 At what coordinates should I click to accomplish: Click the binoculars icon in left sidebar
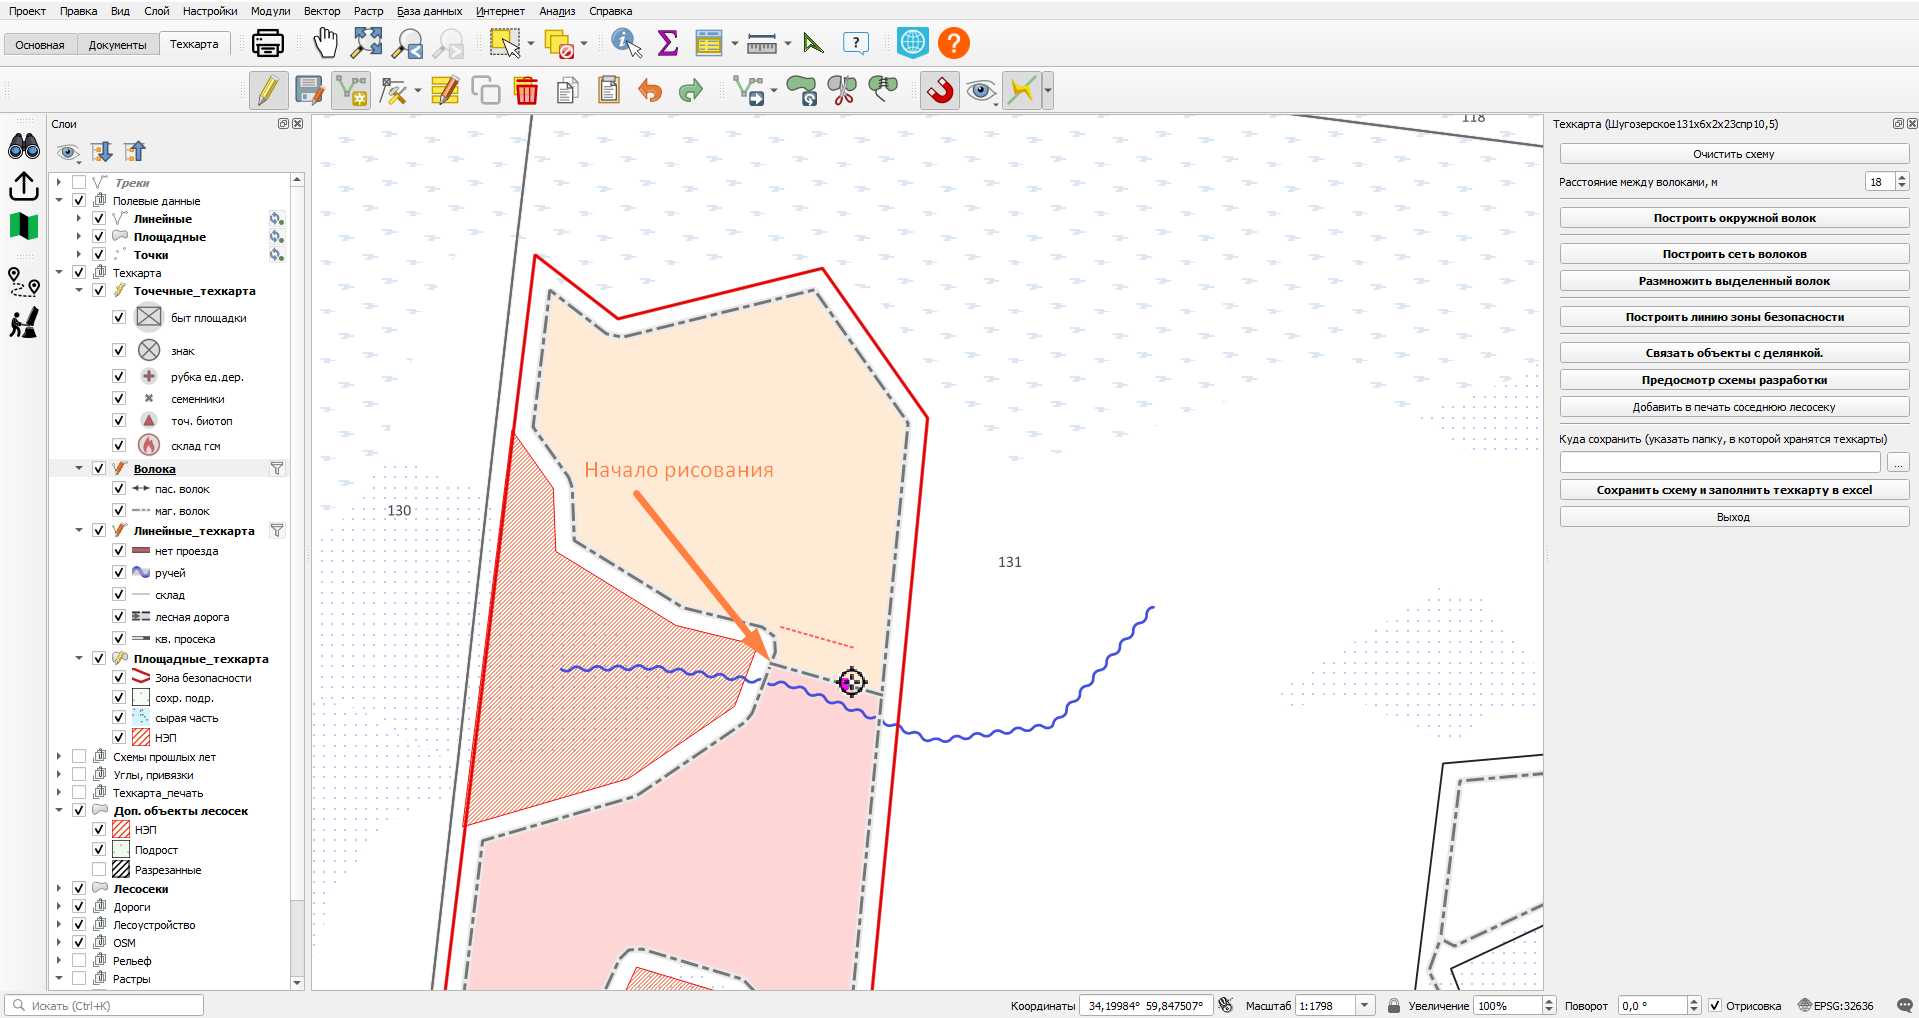24,147
